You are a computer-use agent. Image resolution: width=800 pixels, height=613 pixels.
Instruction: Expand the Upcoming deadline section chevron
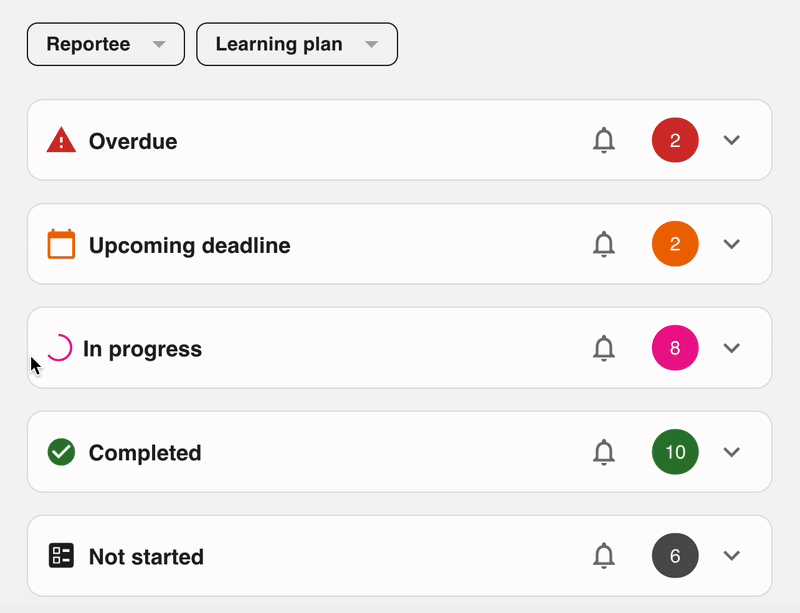coord(732,244)
